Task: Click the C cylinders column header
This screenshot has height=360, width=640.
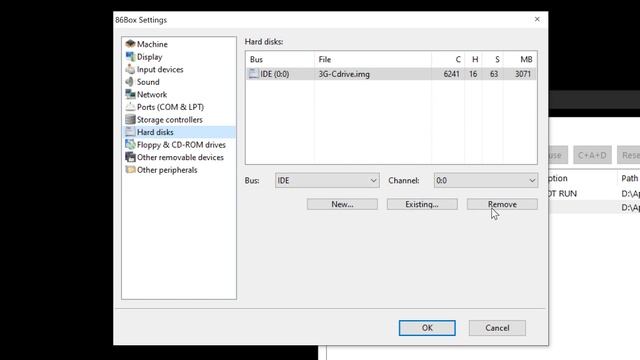Action: pos(448,60)
